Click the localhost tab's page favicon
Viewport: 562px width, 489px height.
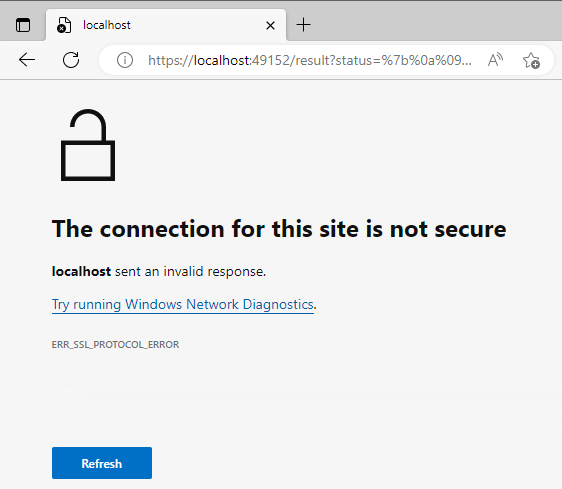pyautogui.click(x=64, y=25)
